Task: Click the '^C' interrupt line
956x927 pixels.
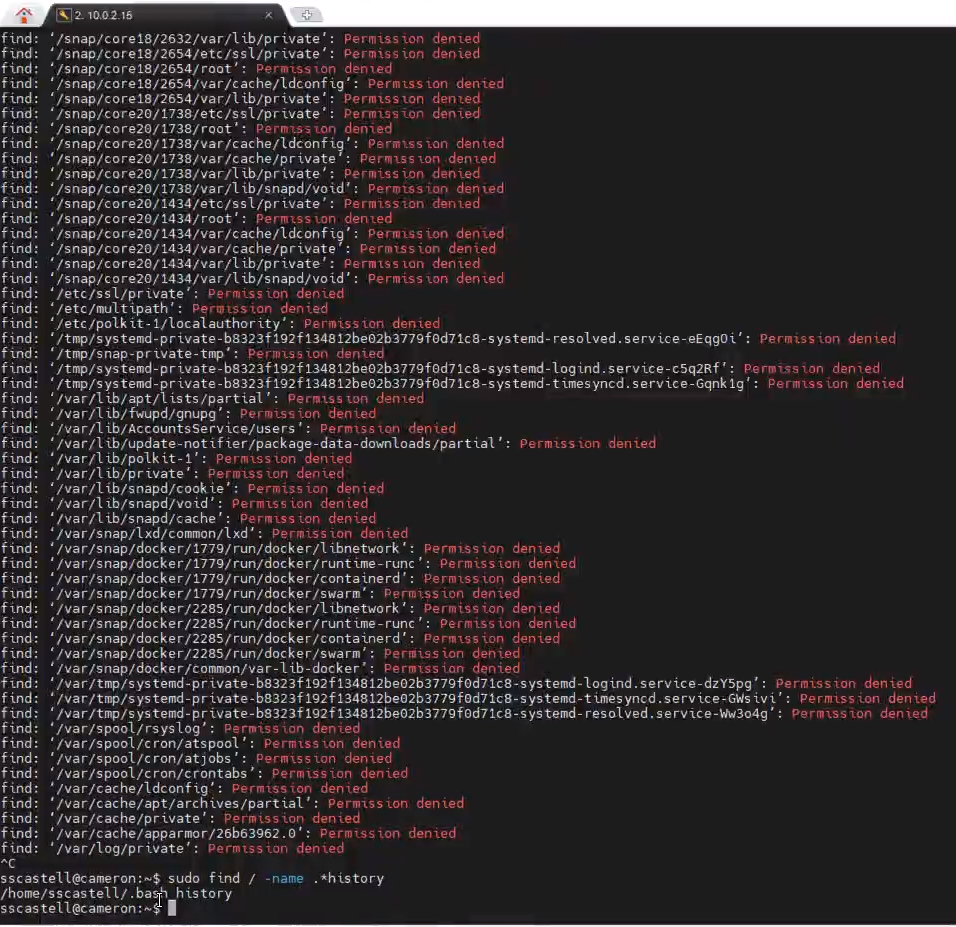Action: pyautogui.click(x=8, y=864)
